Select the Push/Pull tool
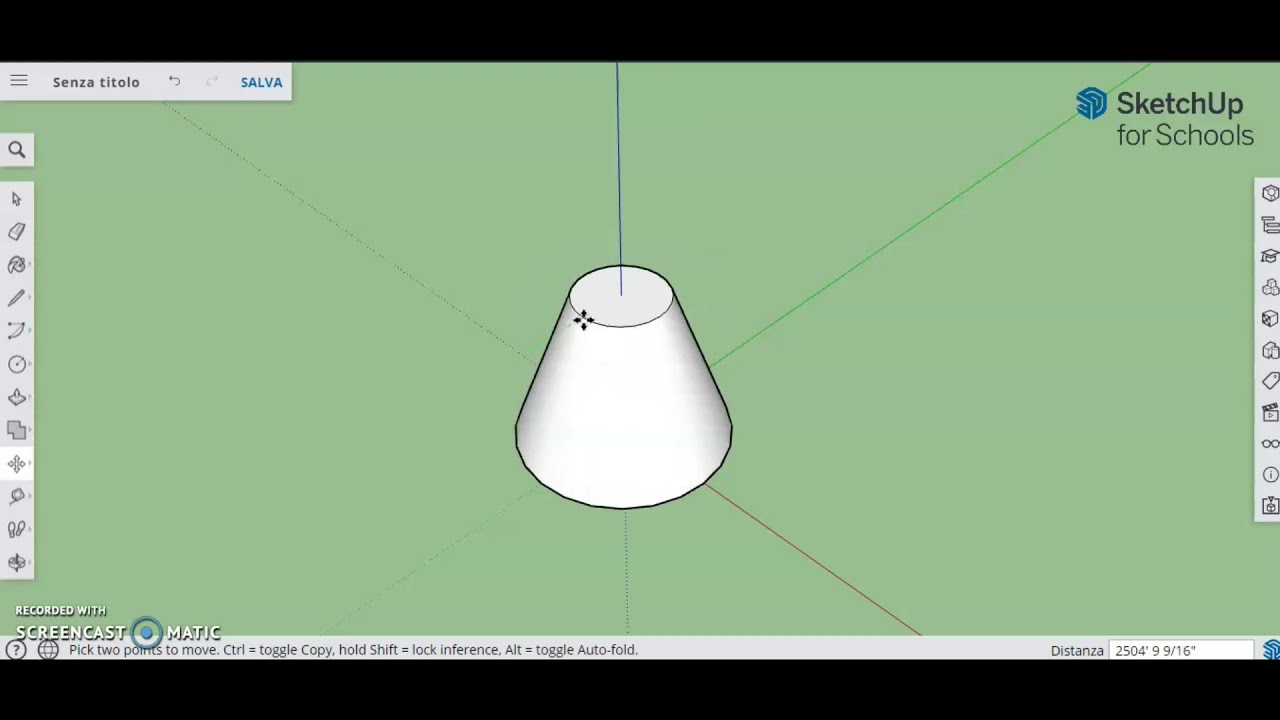Viewport: 1280px width, 720px height. coord(17,397)
